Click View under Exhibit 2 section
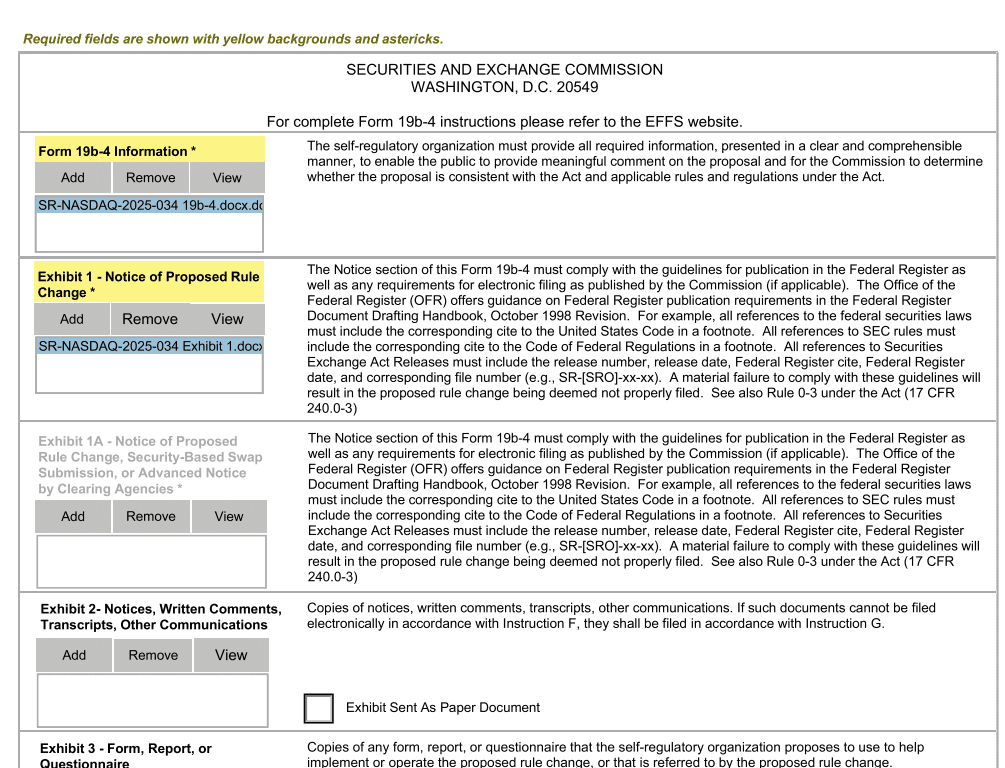Image resolution: width=1005 pixels, height=768 pixels. (230, 655)
